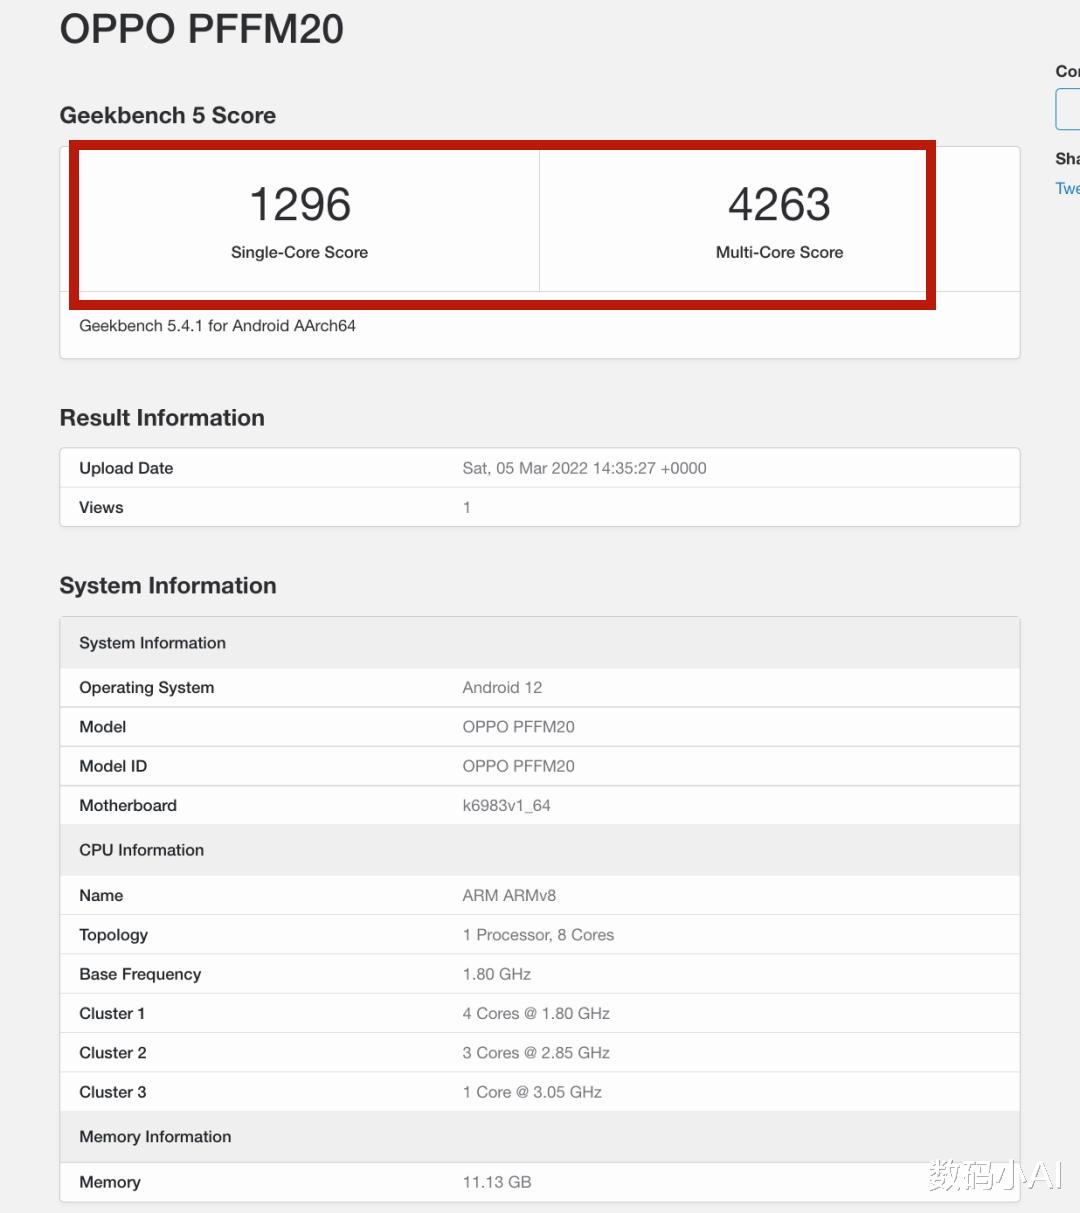Click the OPPO PFFM20 page title

[201, 28]
